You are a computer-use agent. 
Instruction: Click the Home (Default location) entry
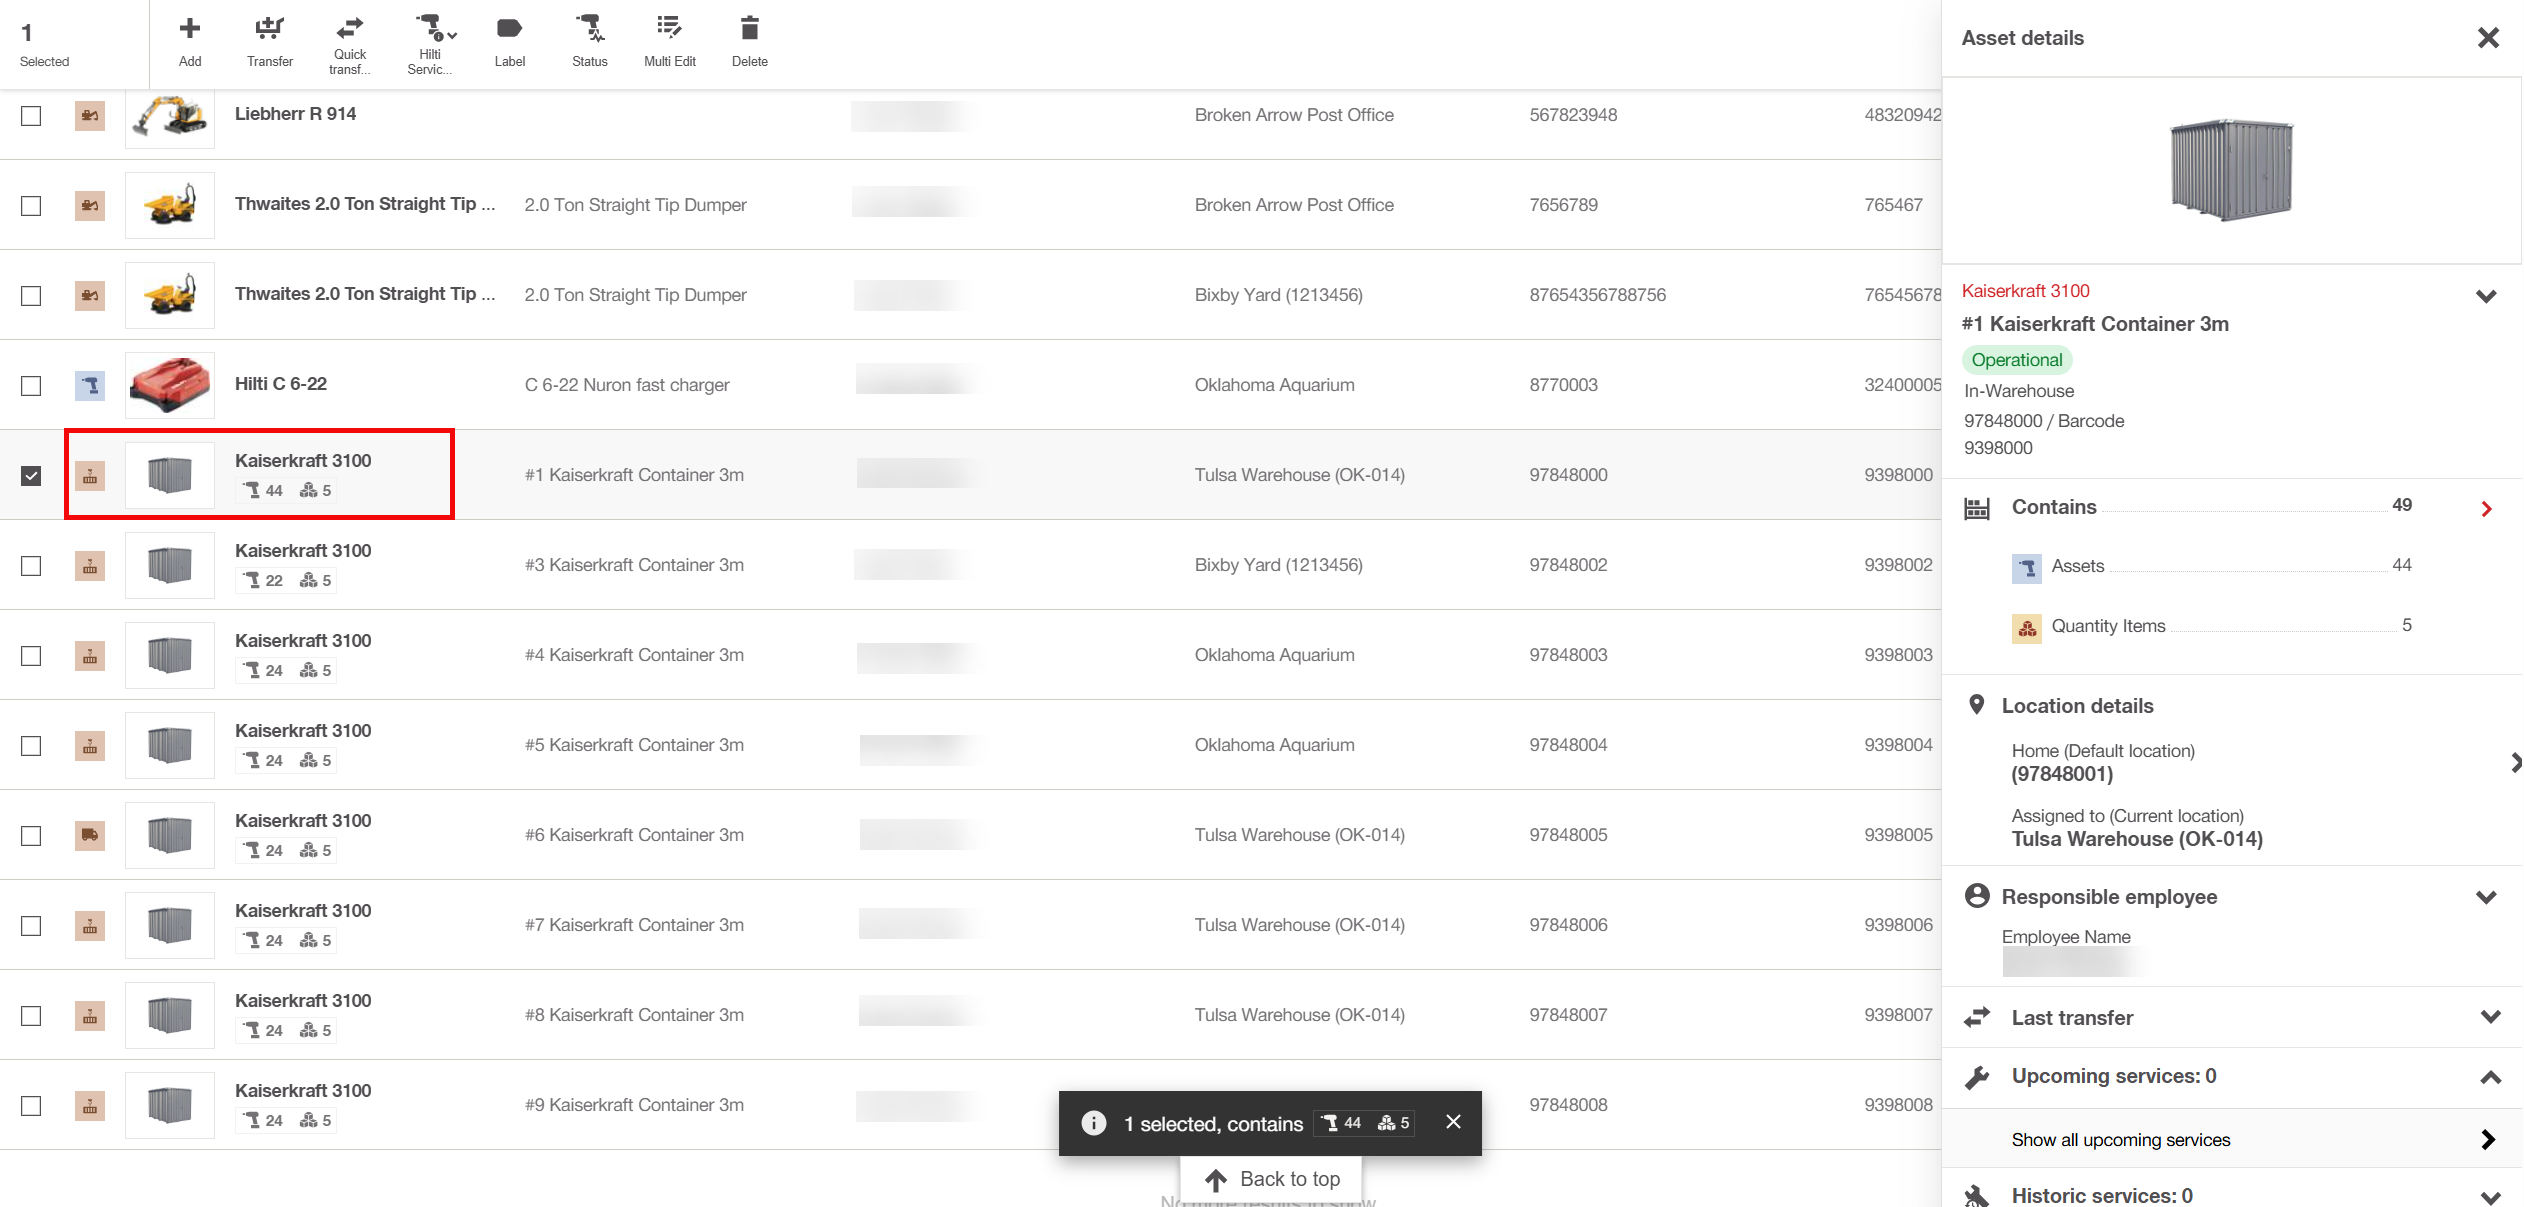click(x=2103, y=762)
